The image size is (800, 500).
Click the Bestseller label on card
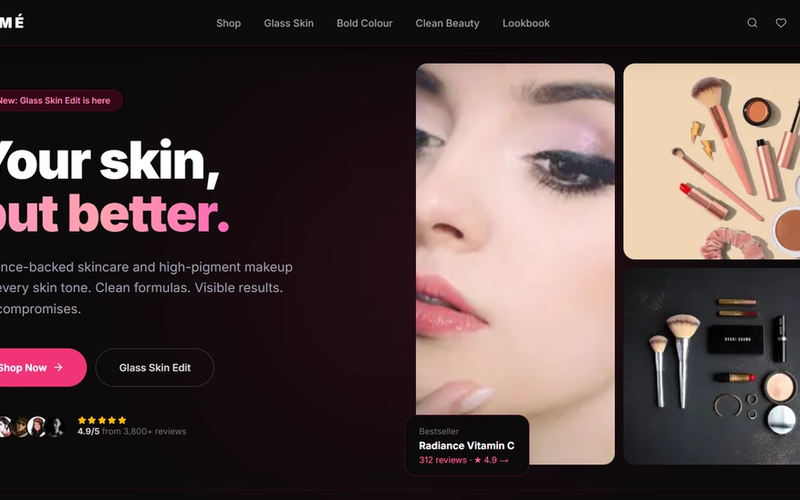[x=439, y=431]
